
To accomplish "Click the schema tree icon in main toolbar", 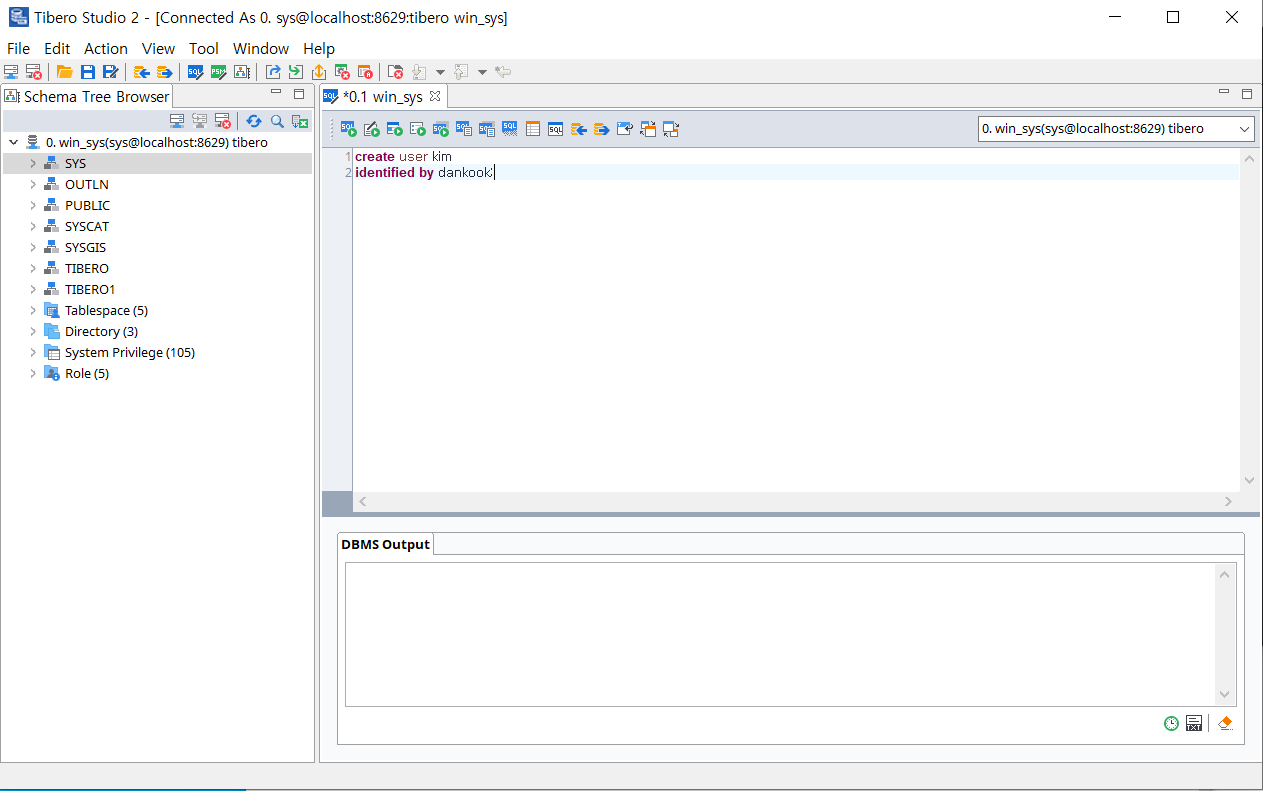I will 242,72.
